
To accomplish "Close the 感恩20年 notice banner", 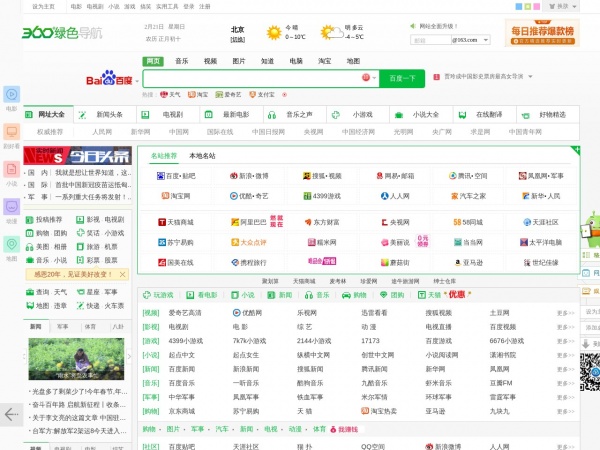I will [x=122, y=274].
